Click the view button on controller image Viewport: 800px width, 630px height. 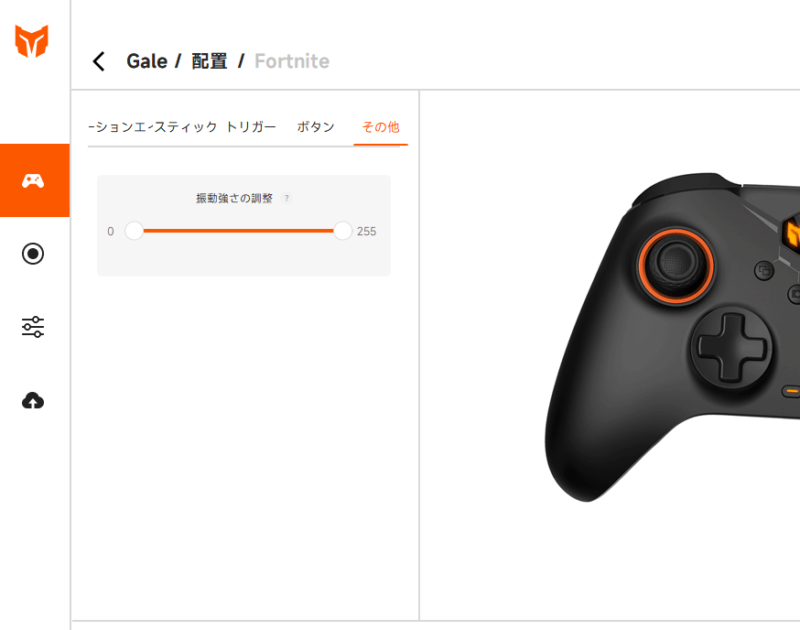[x=764, y=270]
